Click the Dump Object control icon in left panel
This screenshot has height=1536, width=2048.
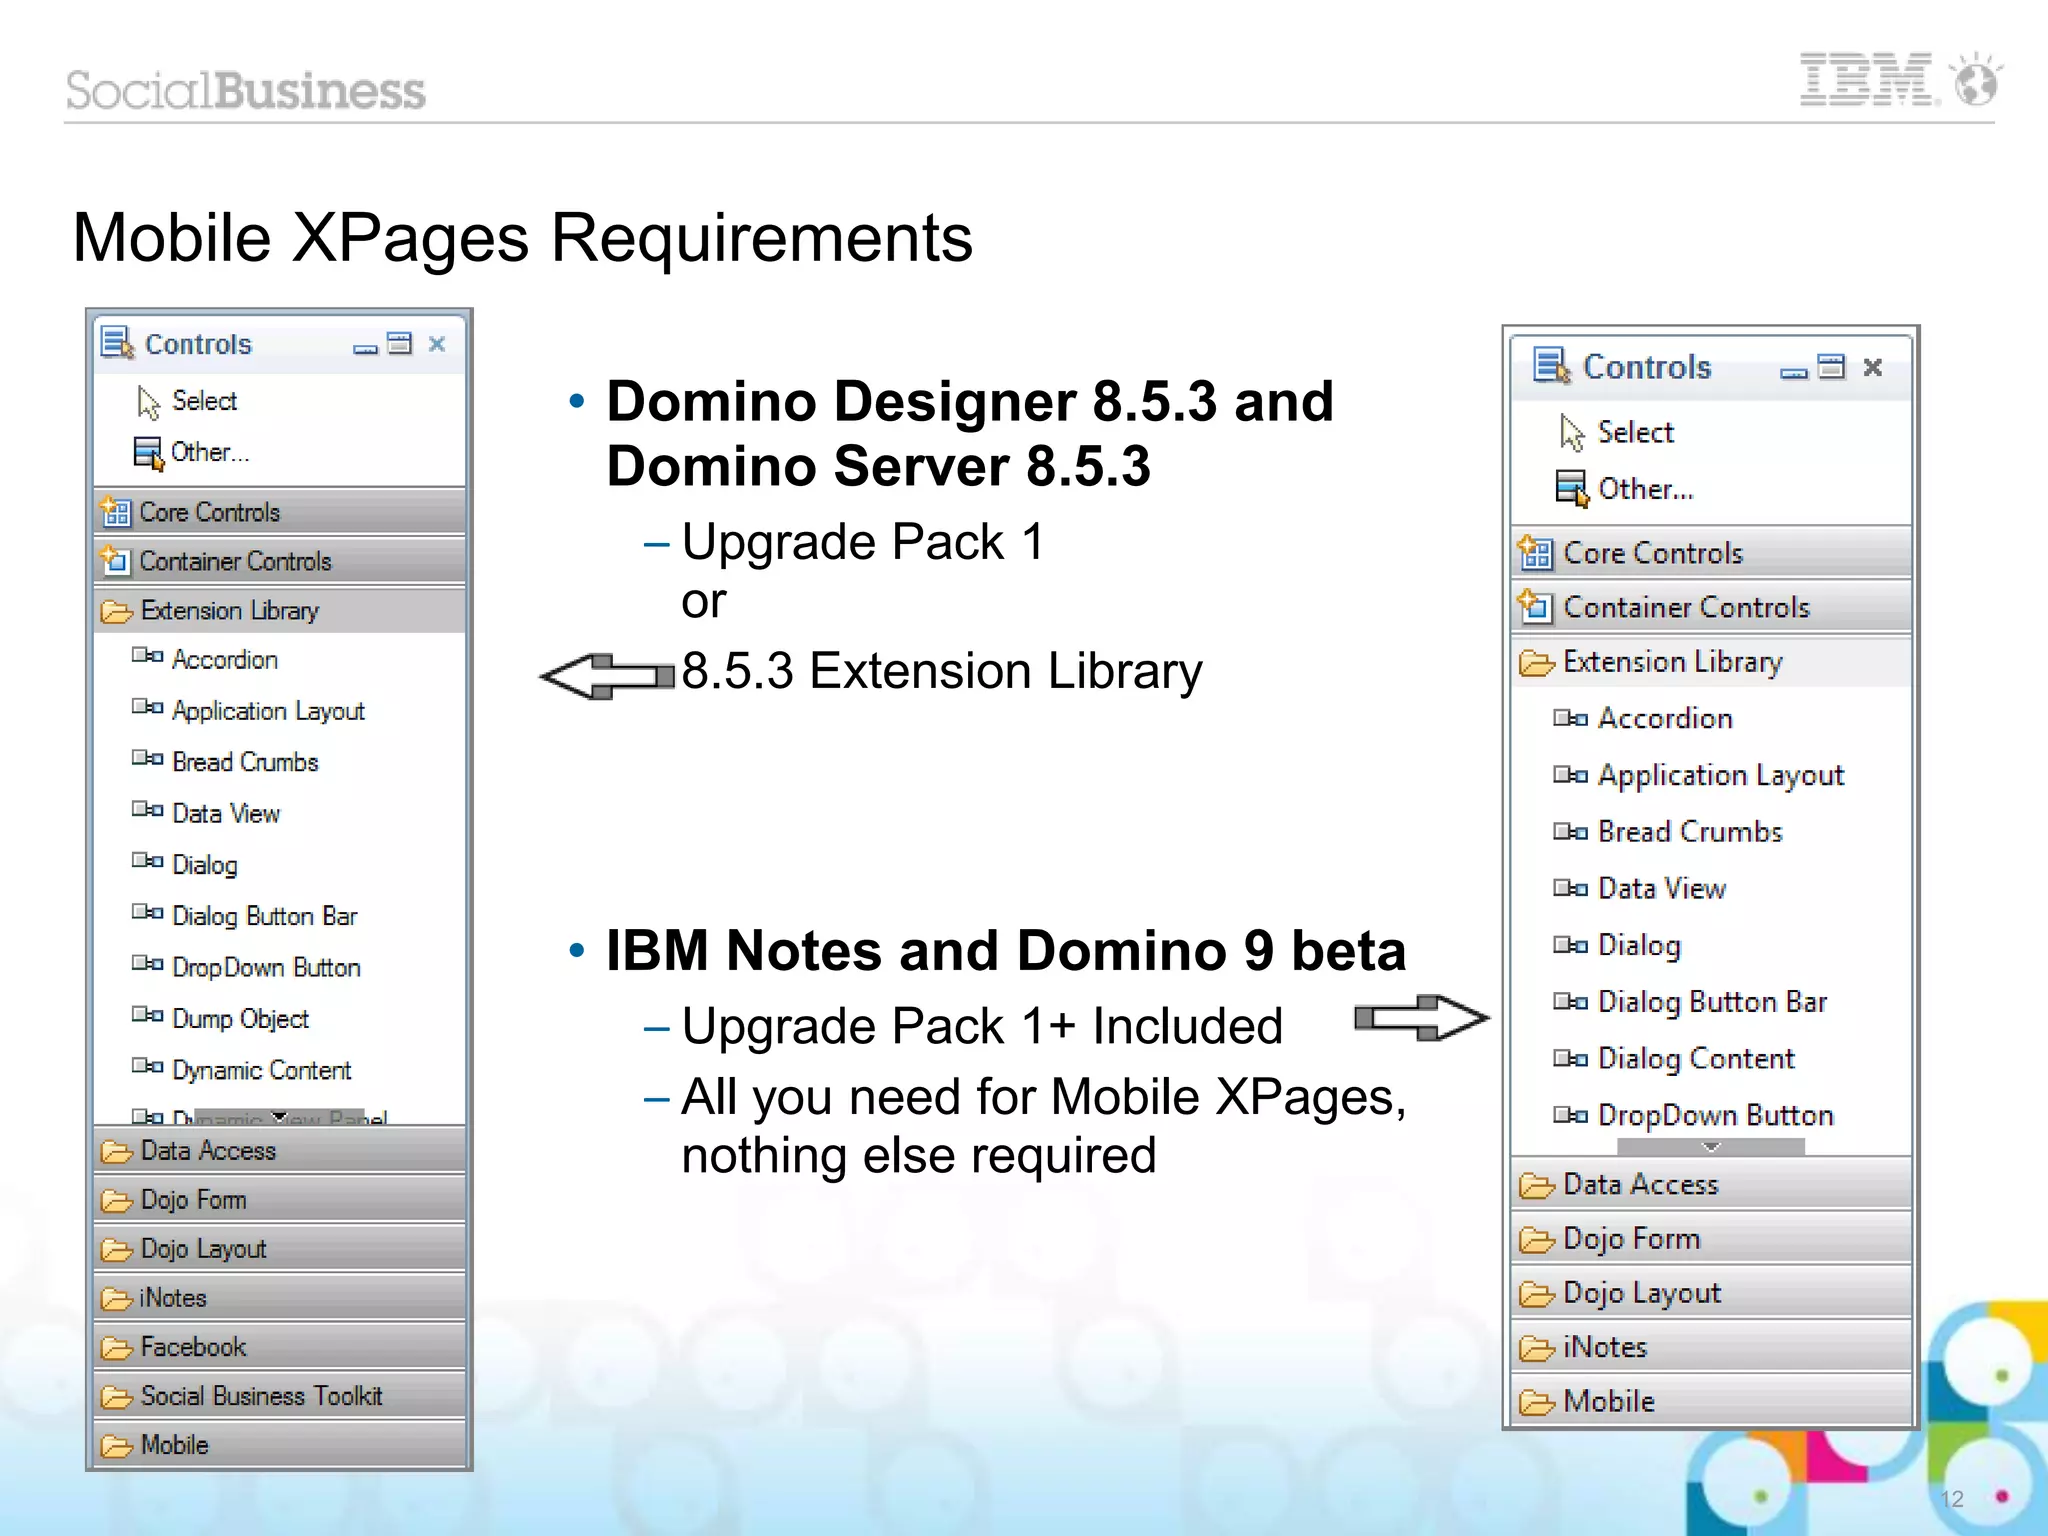(147, 1014)
